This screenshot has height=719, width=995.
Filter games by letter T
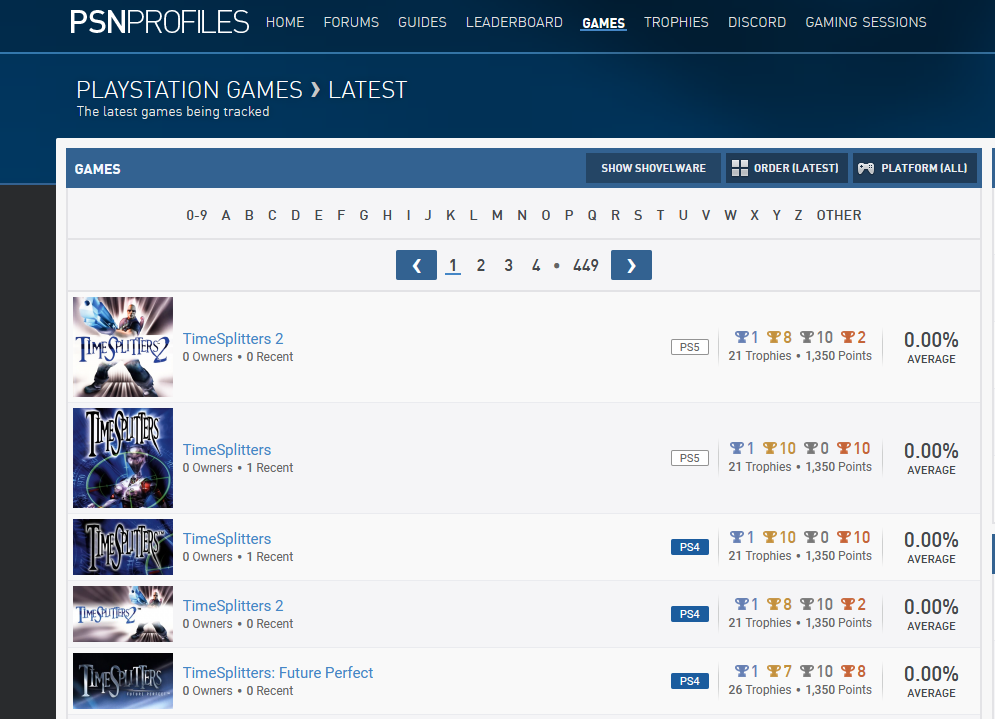[660, 215]
